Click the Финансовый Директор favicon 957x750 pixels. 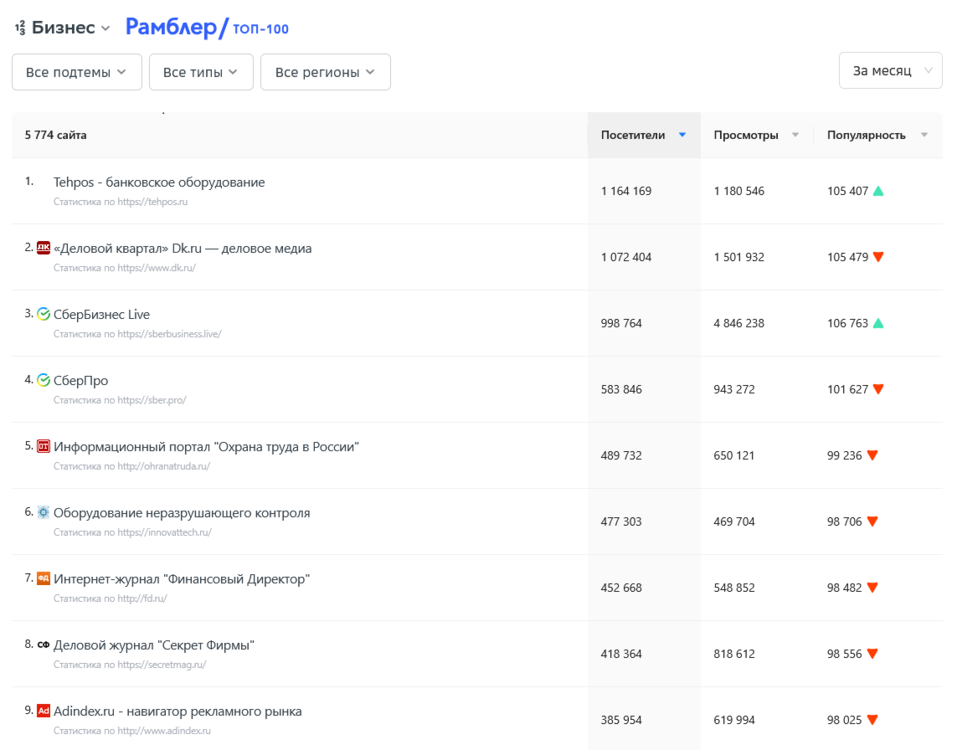point(43,579)
